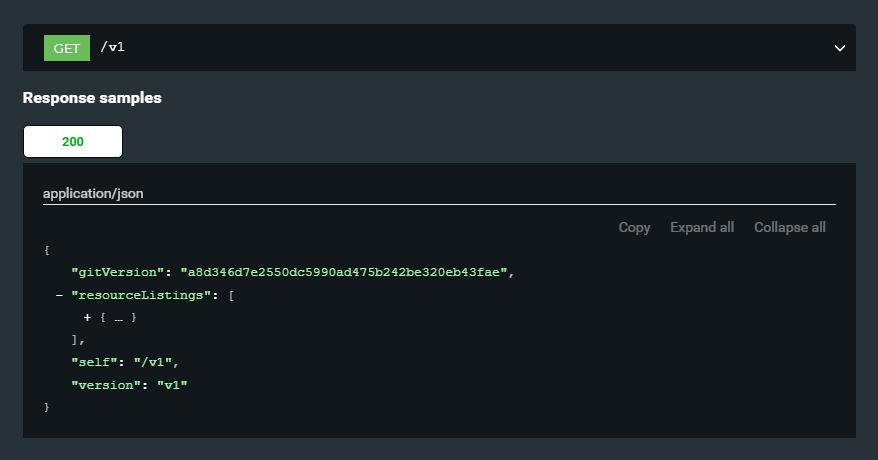The image size is (878, 460).
Task: Click the green GET method badge
Action: [67, 48]
